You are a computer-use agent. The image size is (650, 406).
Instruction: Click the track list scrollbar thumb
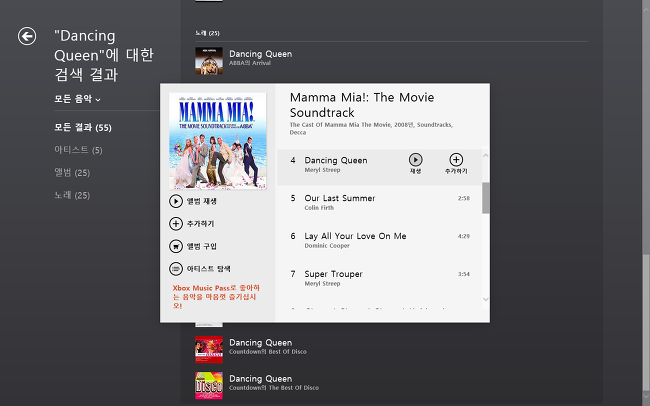coord(485,198)
